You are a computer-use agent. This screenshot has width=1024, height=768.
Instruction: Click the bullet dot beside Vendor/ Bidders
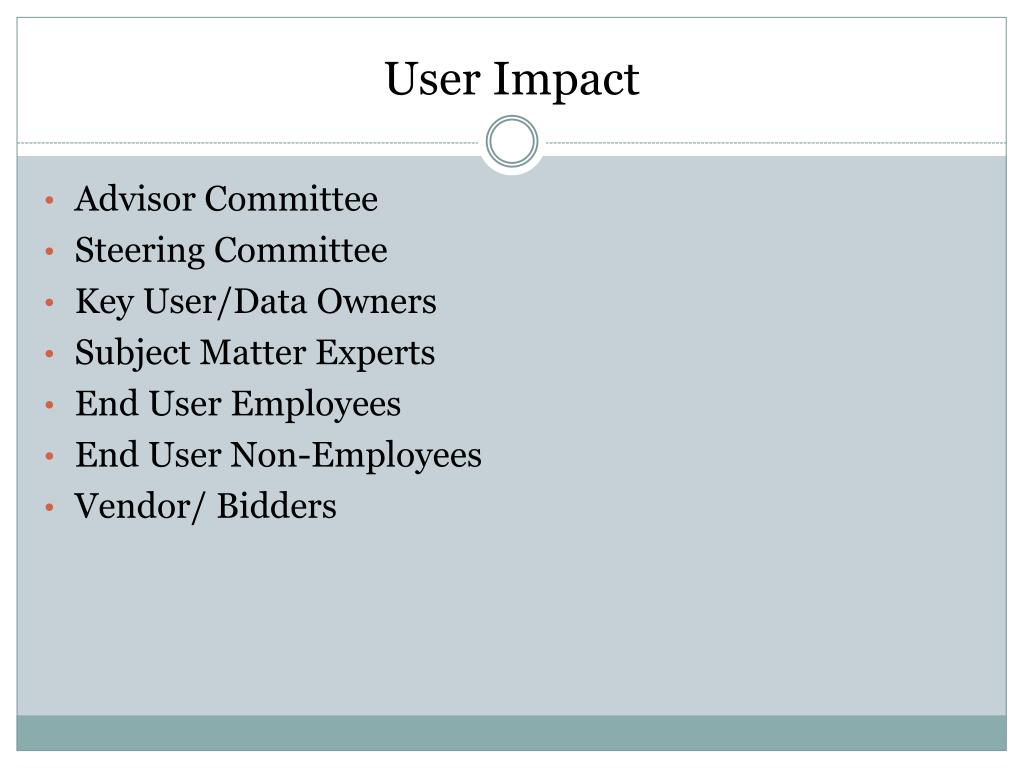click(50, 507)
